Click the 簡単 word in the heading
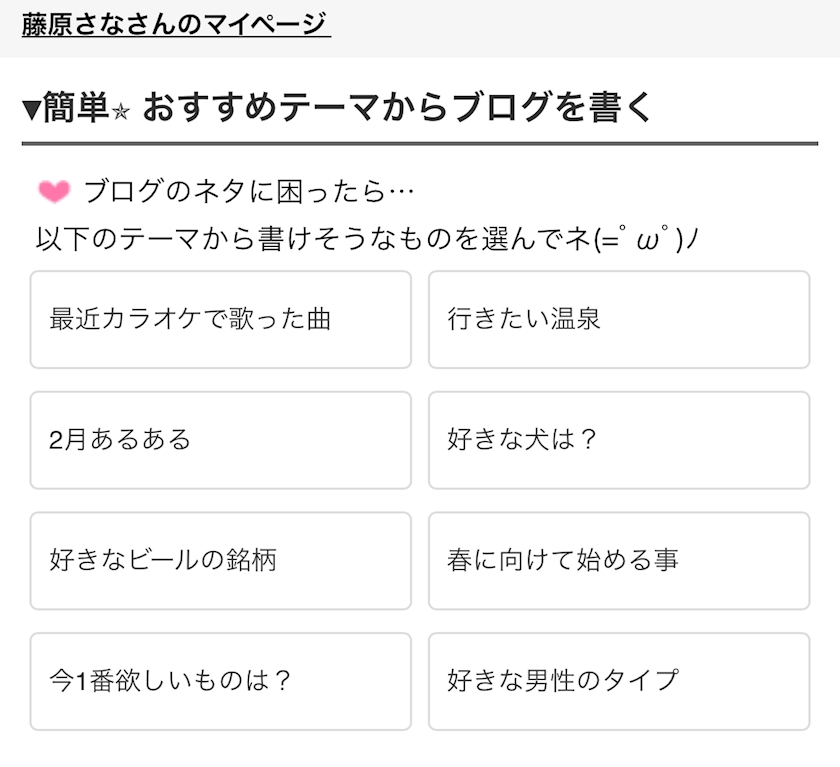Screen dimensions: 840x767 coord(75,108)
